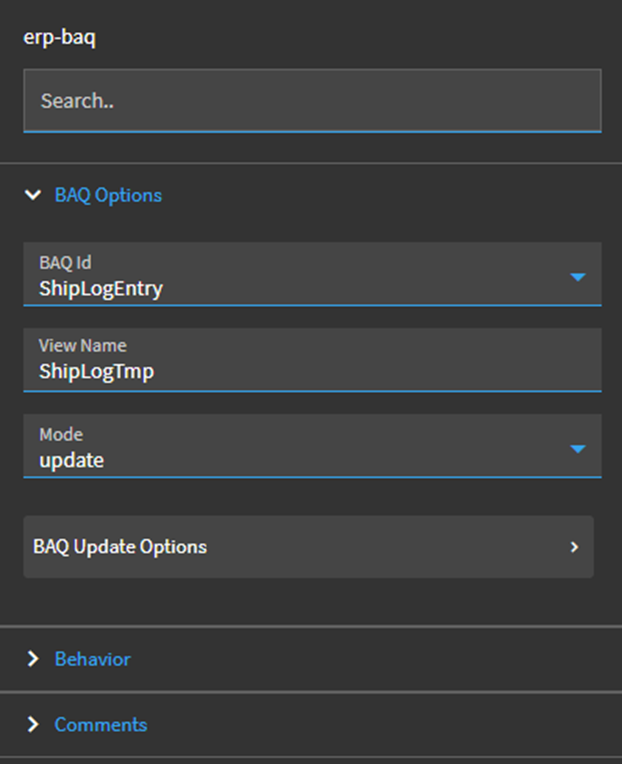The height and width of the screenshot is (764, 622).
Task: Click the BAQ Options section heading
Action: [x=108, y=195]
